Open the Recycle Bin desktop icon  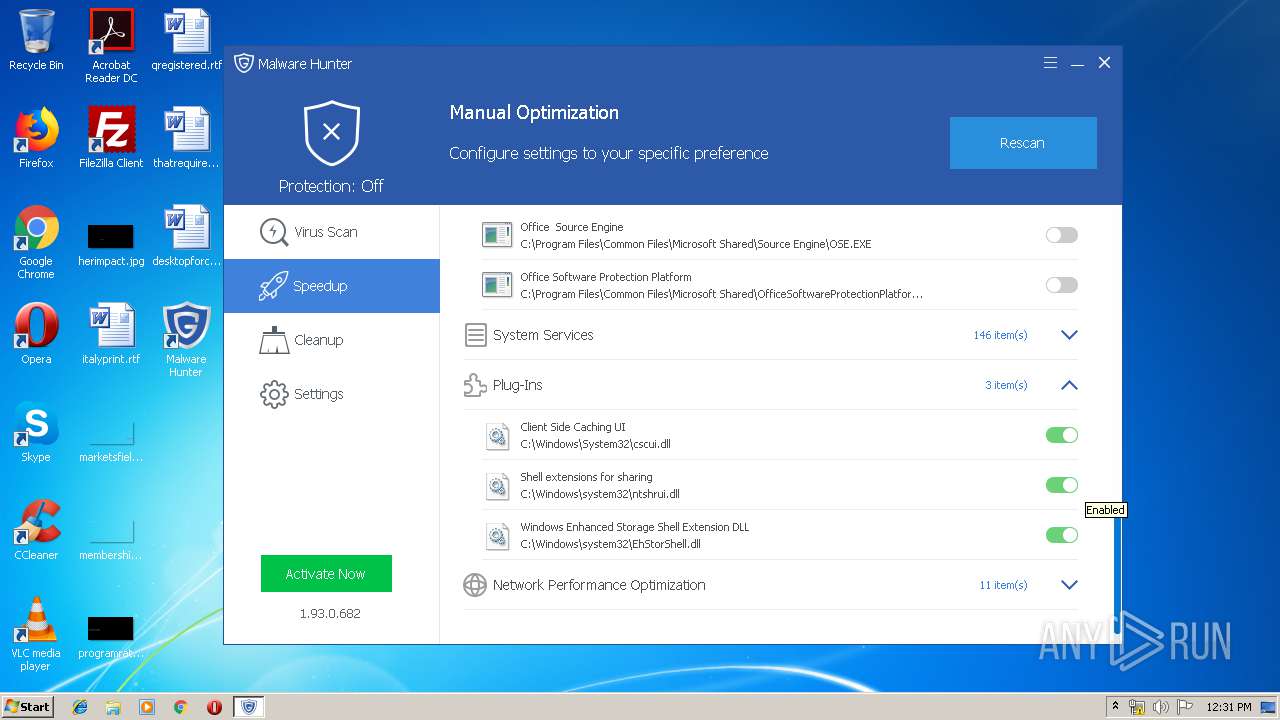(36, 40)
